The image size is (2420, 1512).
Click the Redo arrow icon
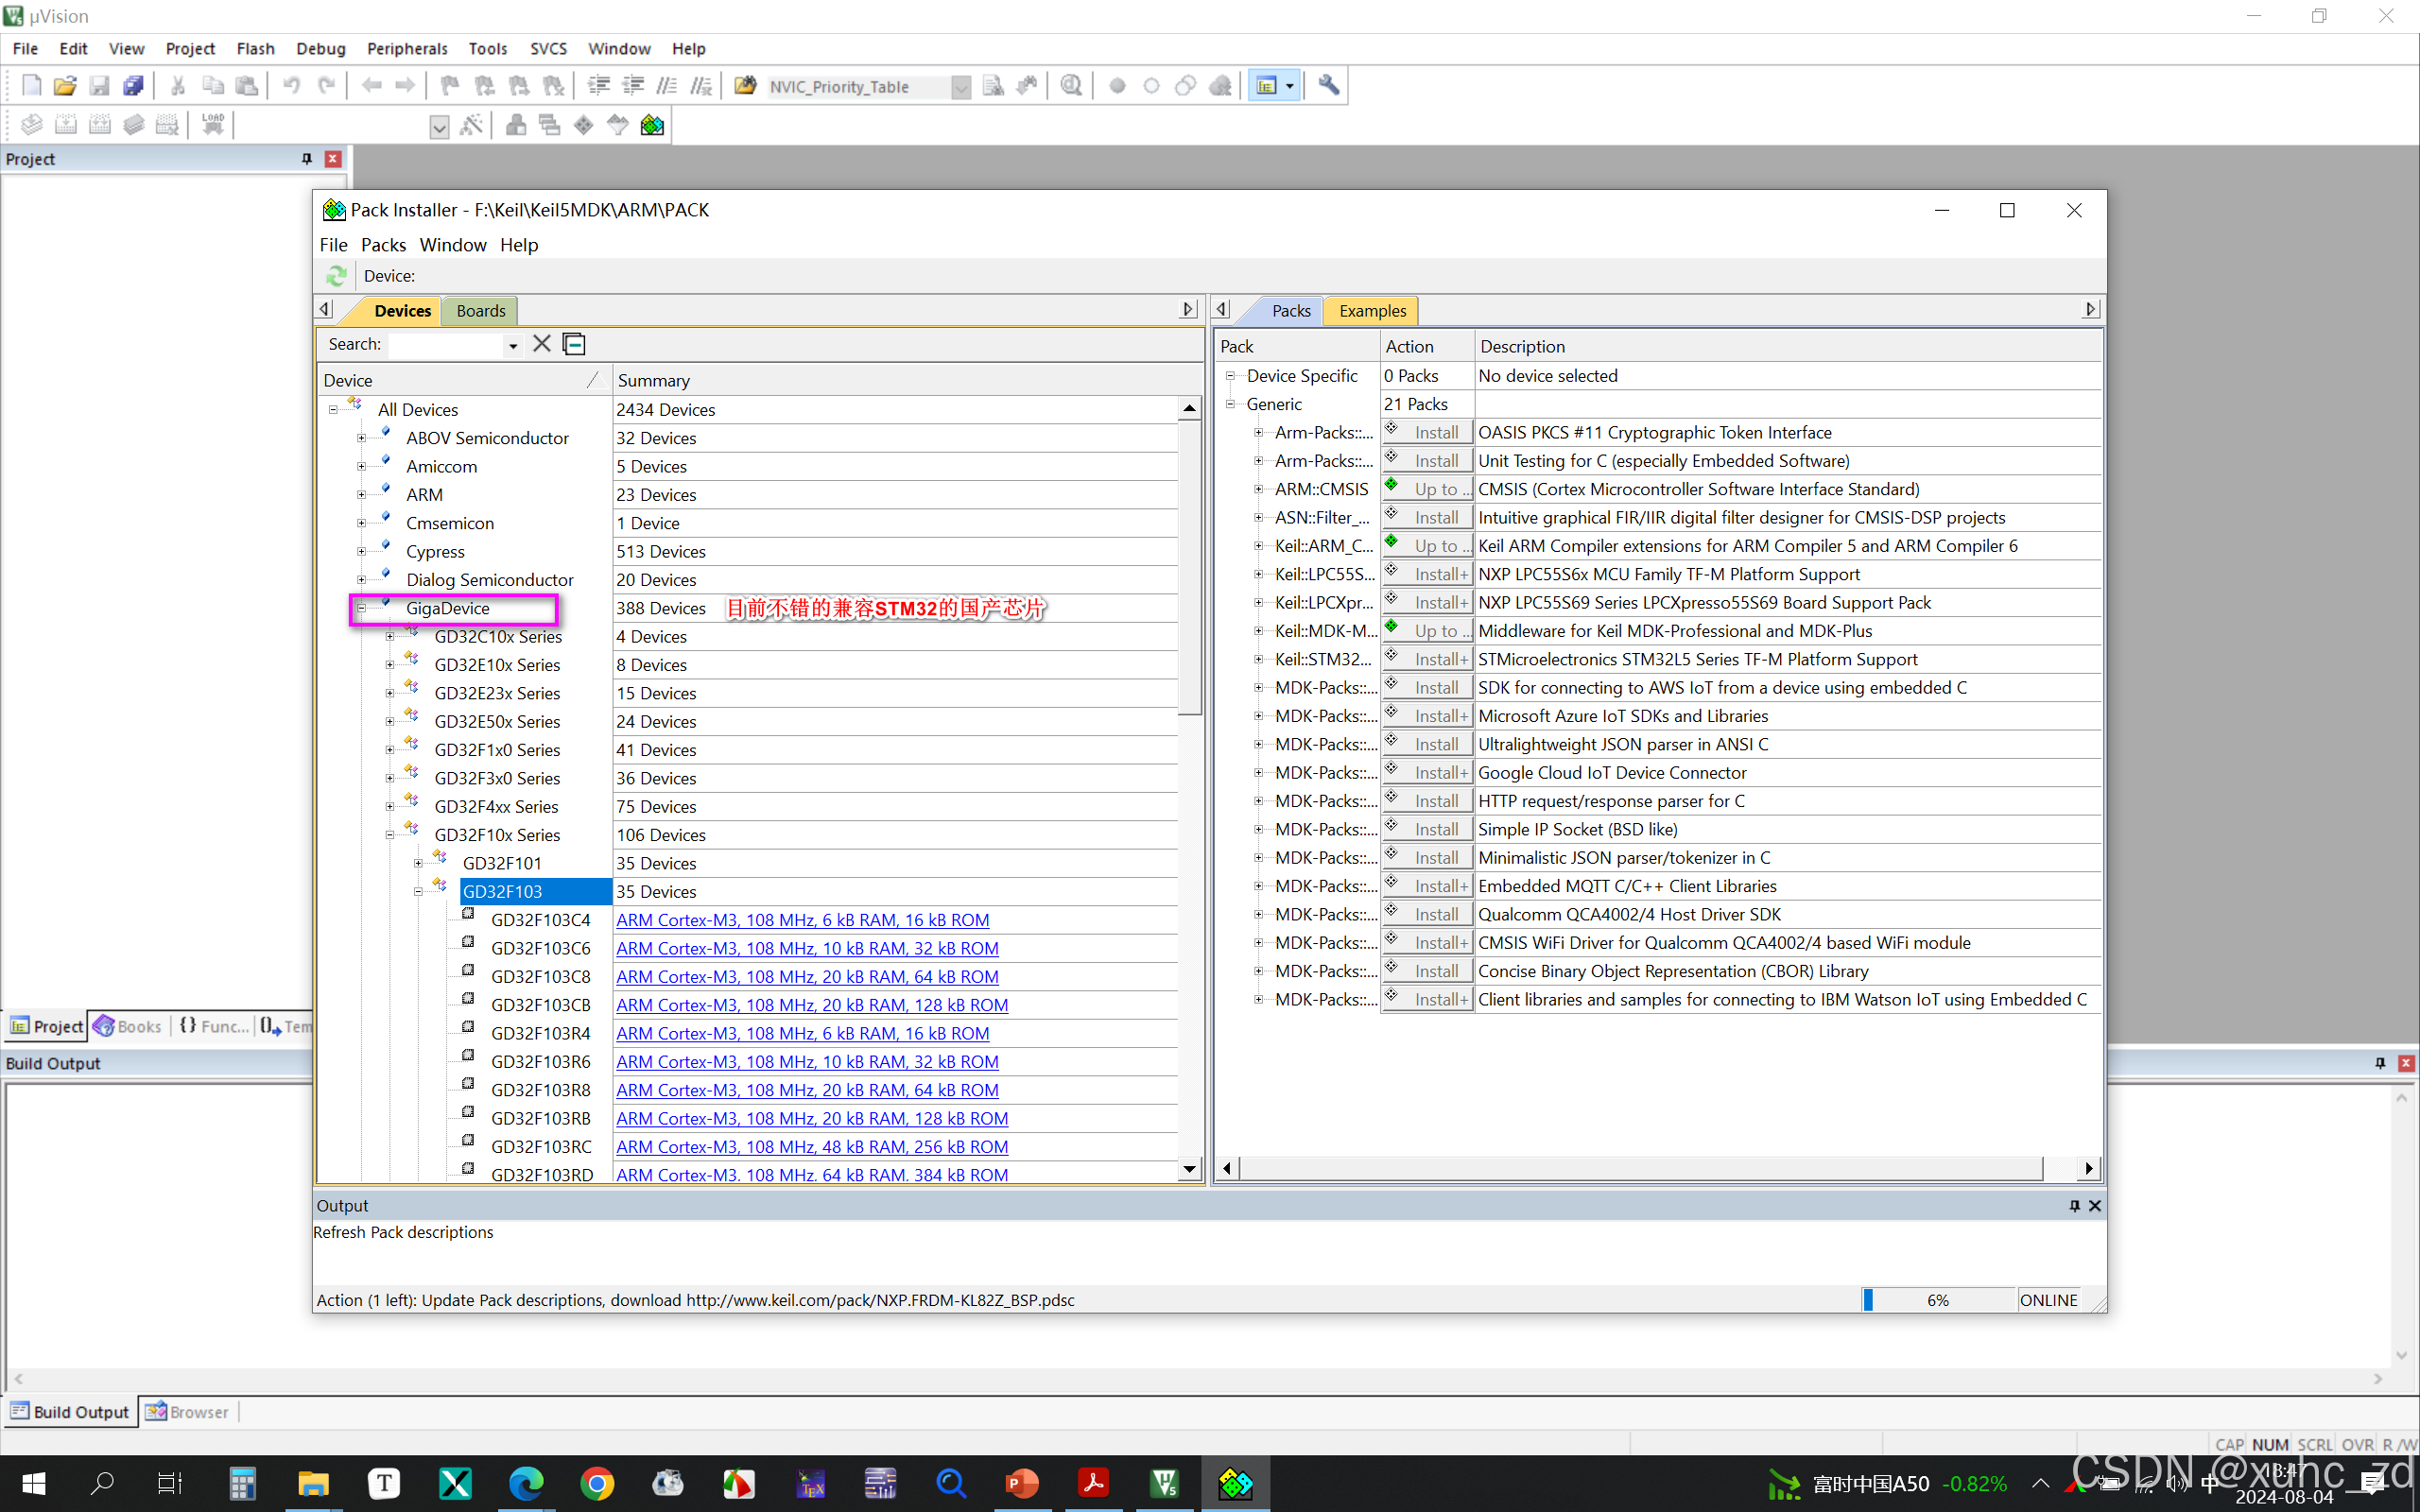[325, 86]
